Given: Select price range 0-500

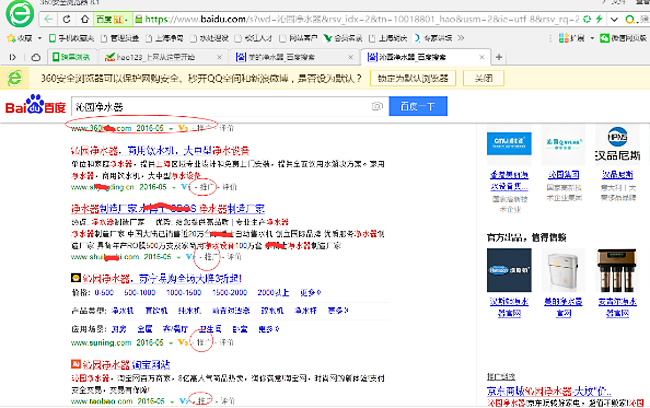Looking at the screenshot, I should click(104, 293).
